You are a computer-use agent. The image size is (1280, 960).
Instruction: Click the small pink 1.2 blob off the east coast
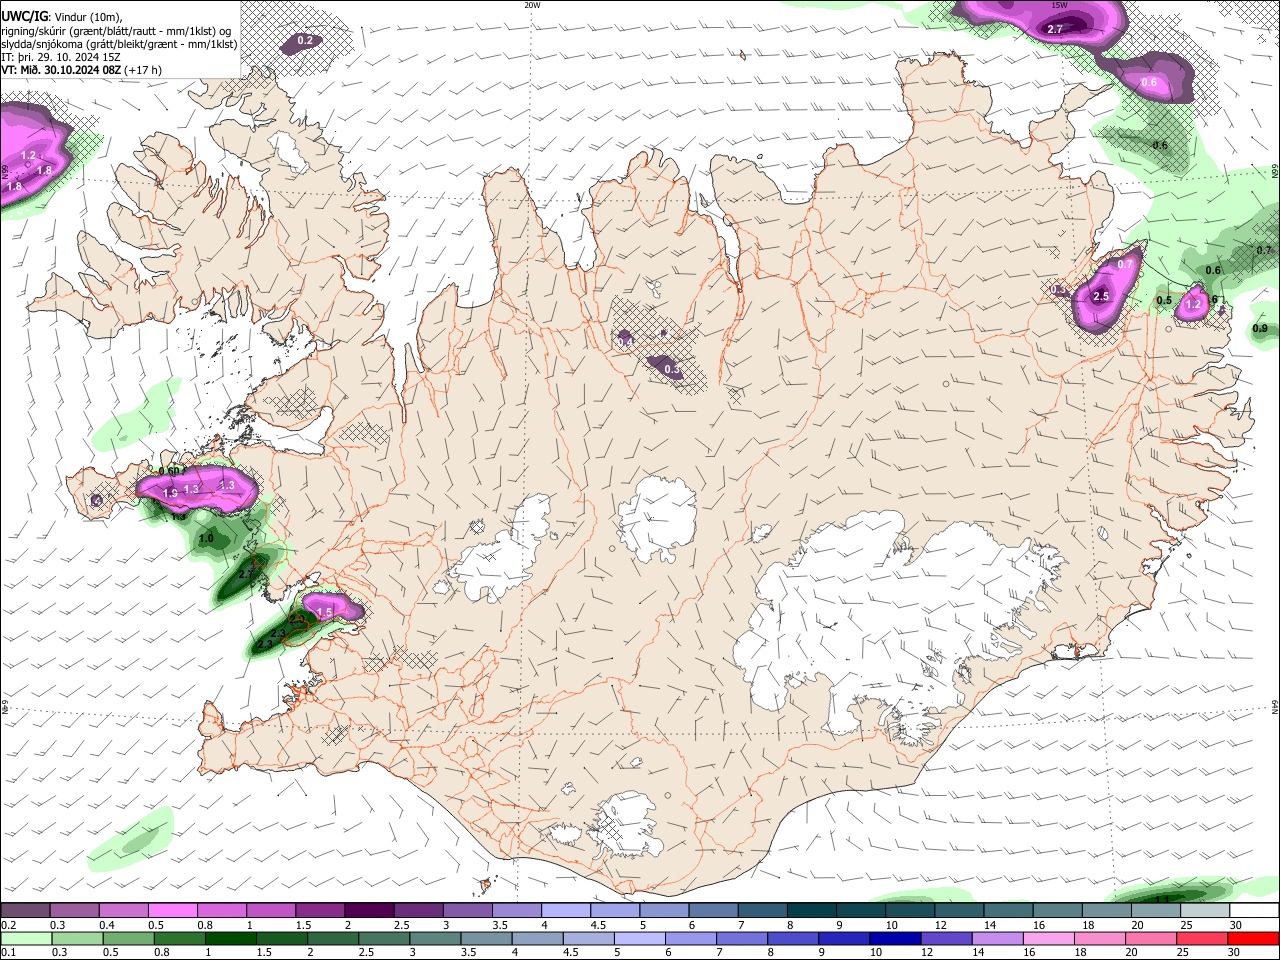point(1191,303)
